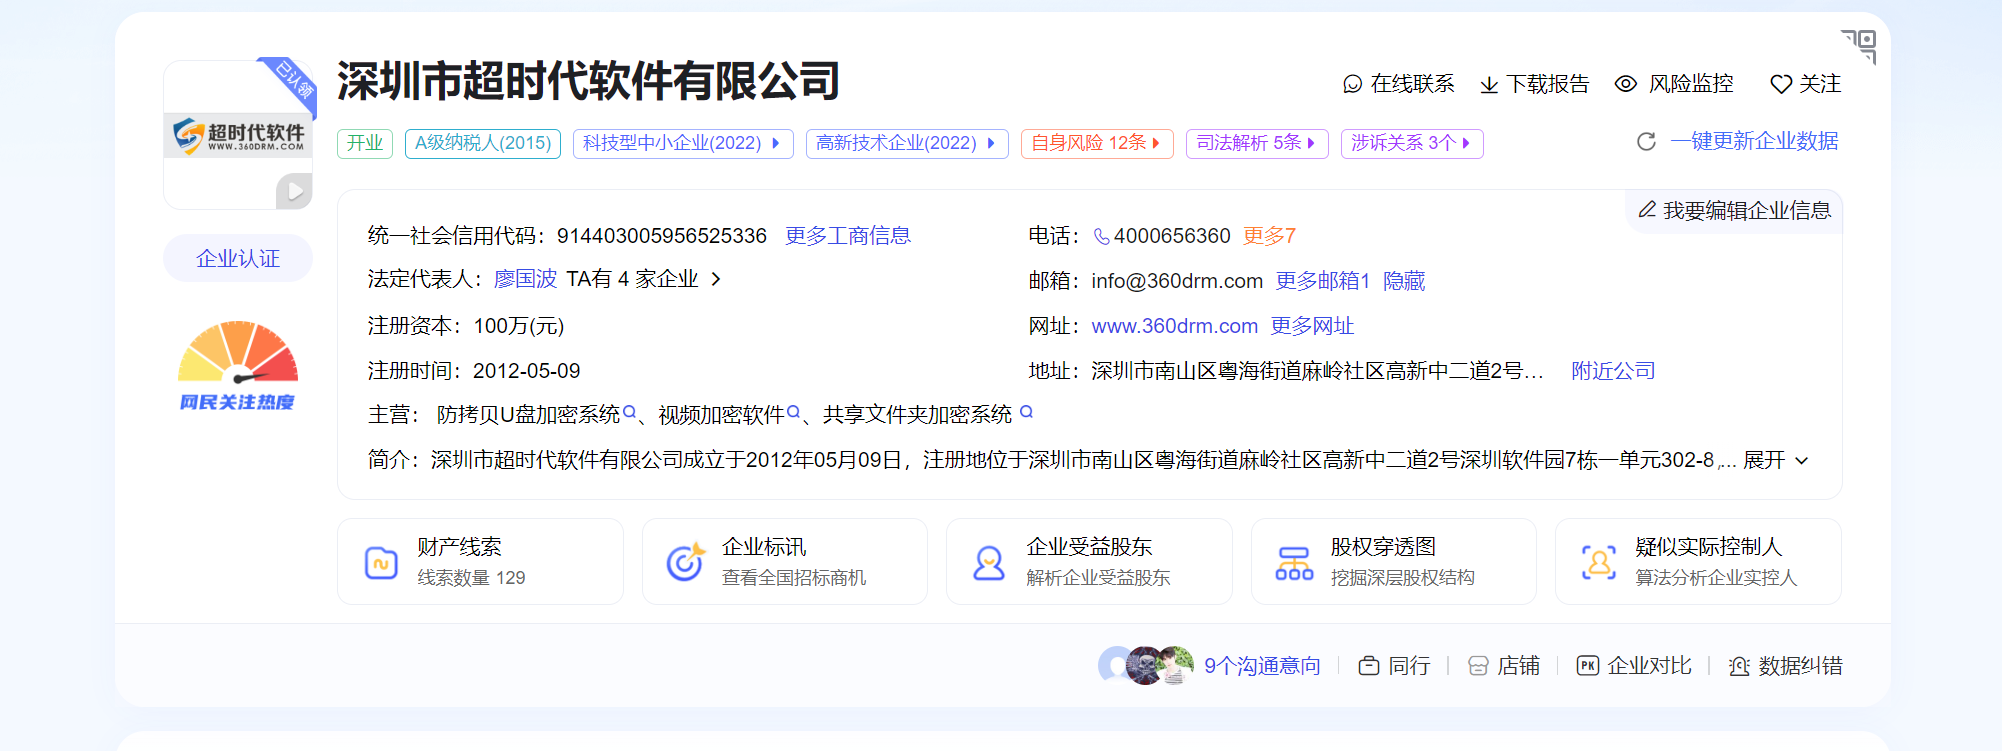
Task: Click 解析企业受益股东 subtitle
Action: click(1098, 578)
